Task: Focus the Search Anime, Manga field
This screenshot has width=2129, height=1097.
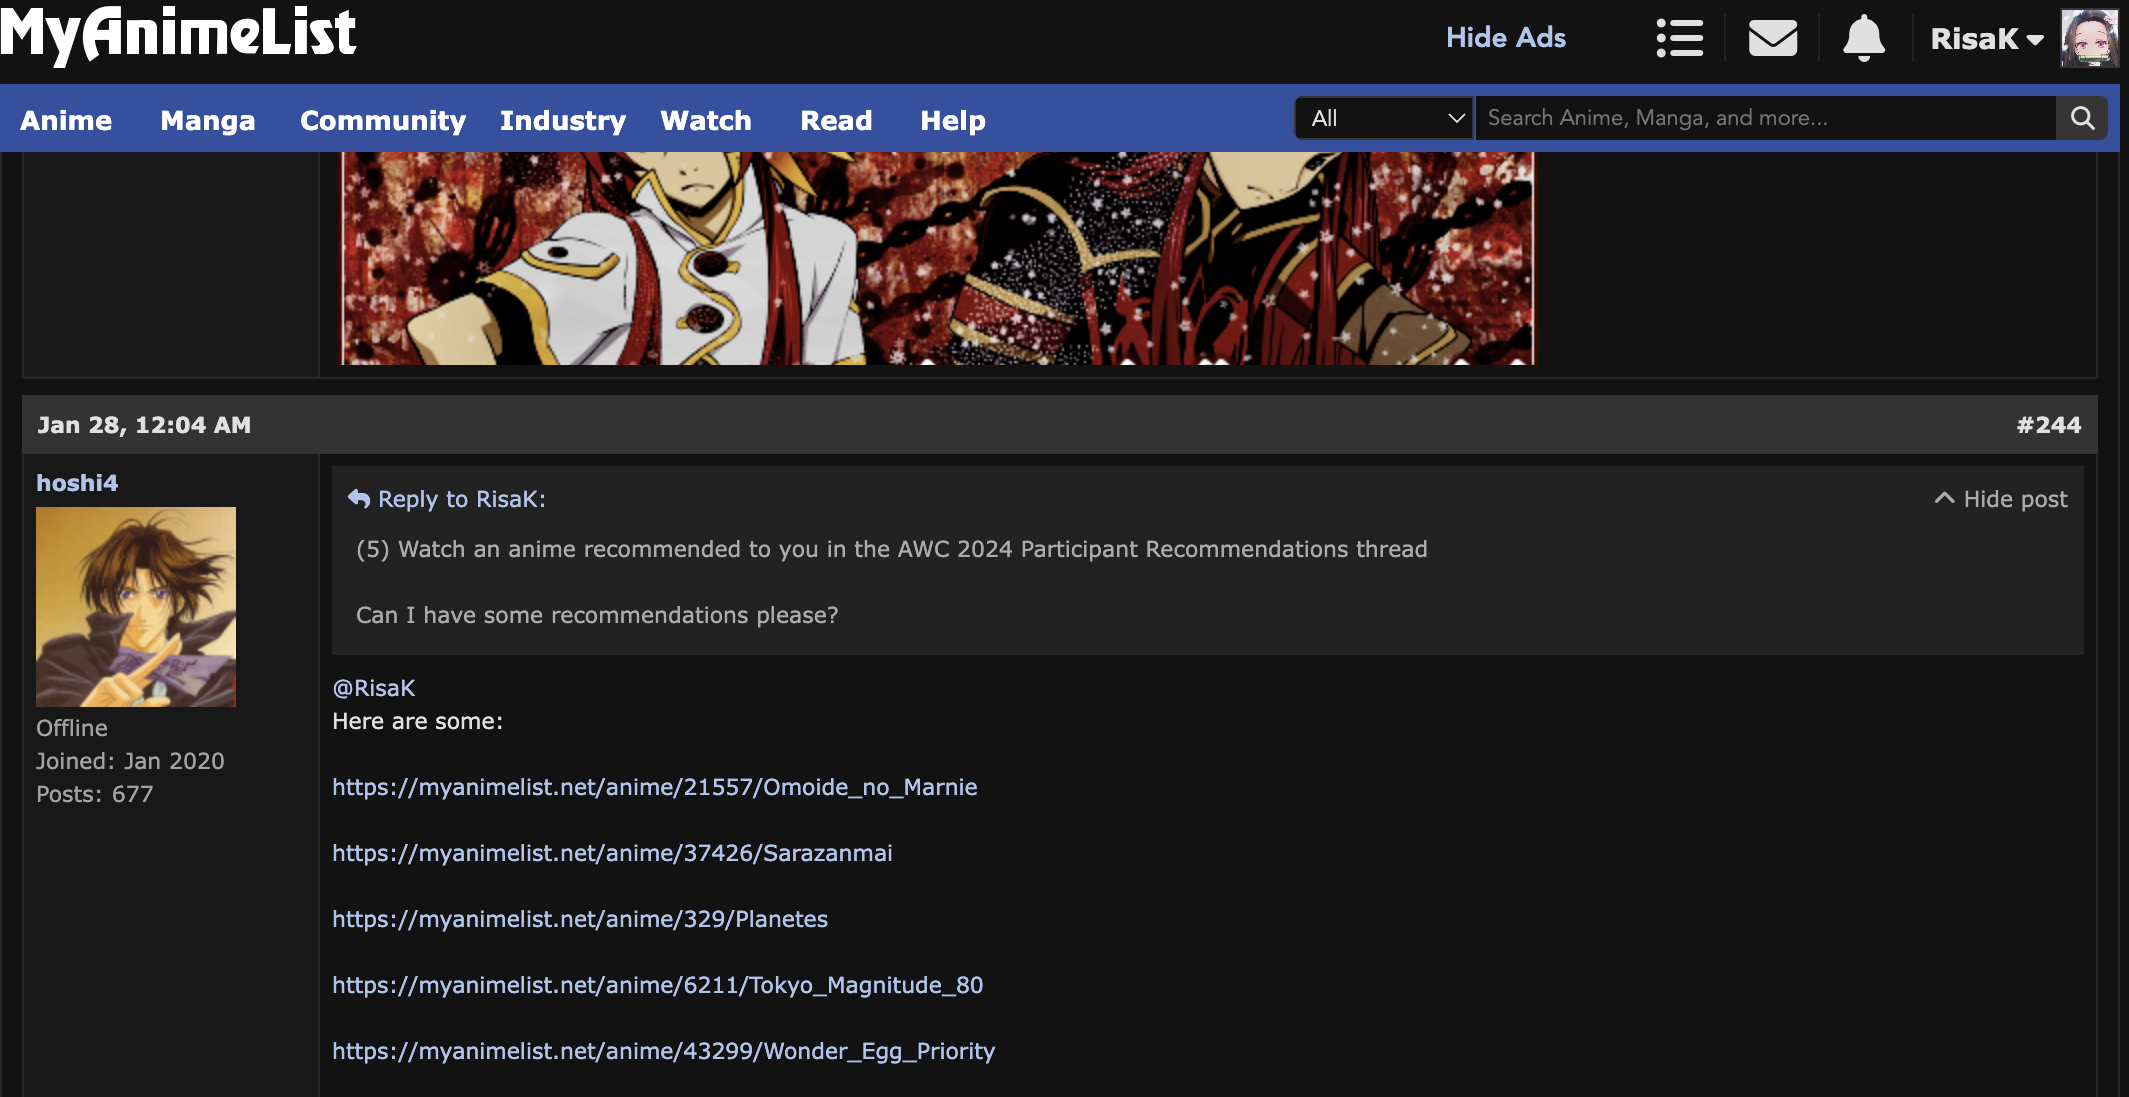Action: coord(1766,118)
